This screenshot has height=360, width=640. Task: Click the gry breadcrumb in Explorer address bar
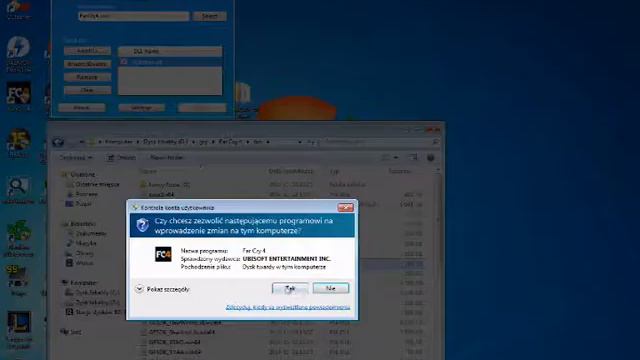pos(203,142)
